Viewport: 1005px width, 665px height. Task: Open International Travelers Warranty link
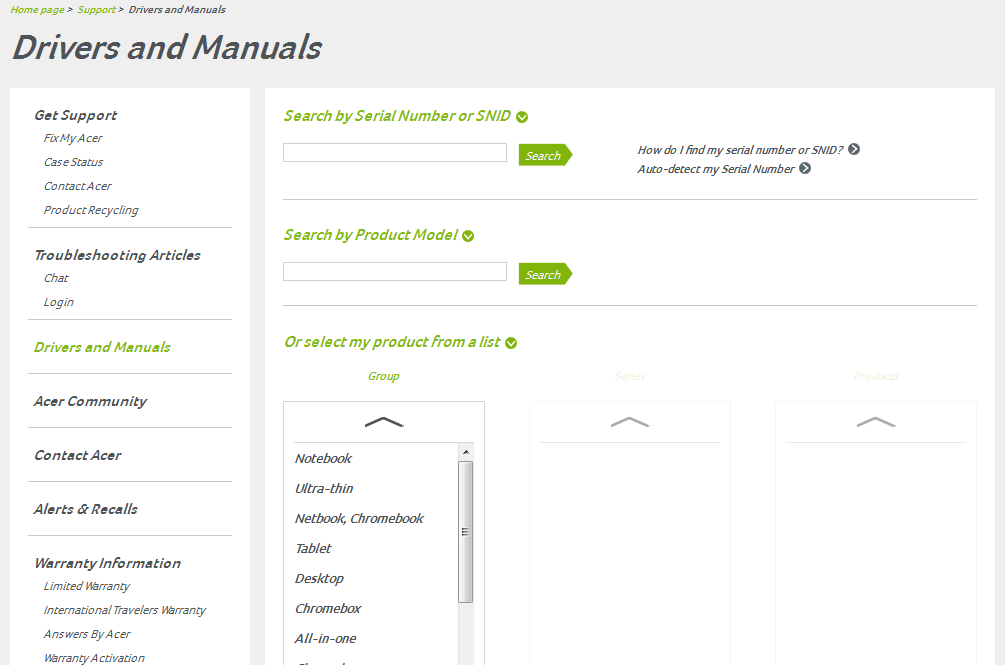point(125,610)
